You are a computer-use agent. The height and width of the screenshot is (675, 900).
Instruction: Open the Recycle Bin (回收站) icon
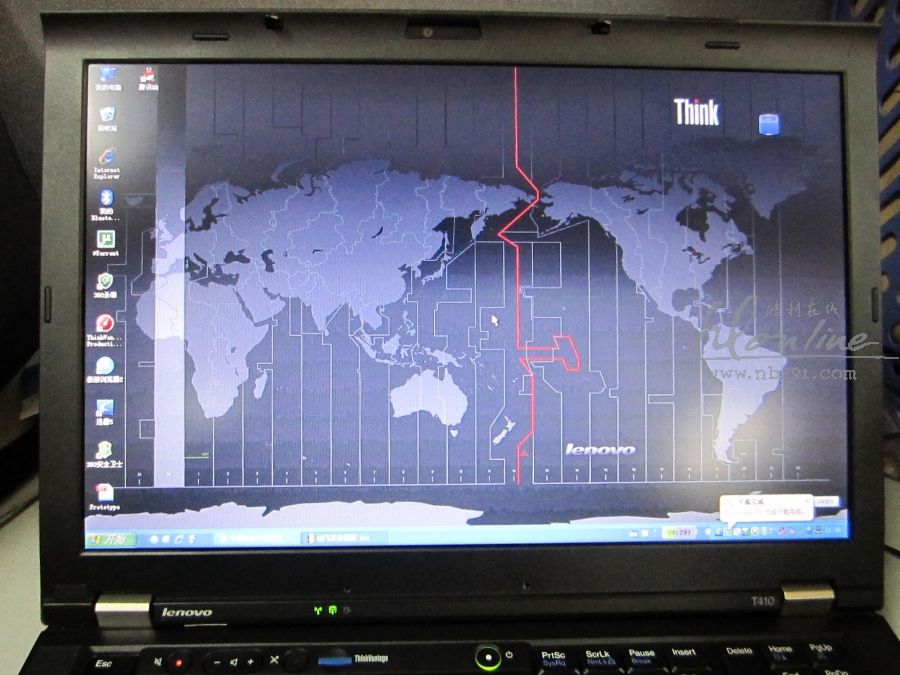(x=107, y=119)
